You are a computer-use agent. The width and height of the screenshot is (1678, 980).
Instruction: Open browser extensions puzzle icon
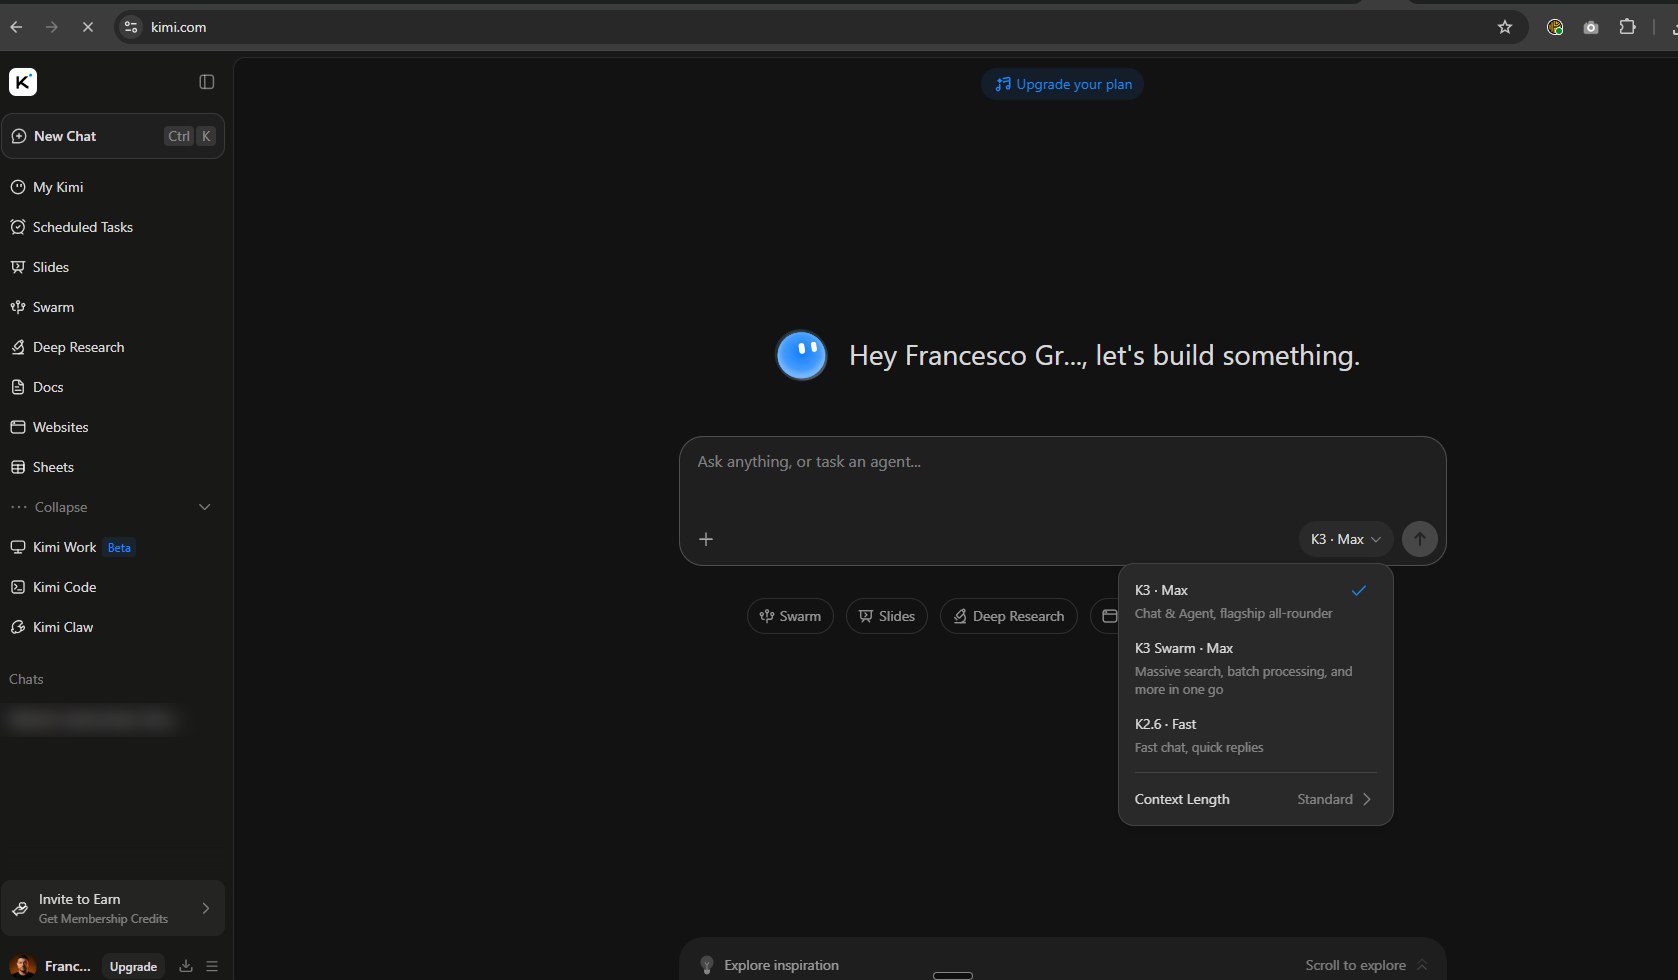tap(1628, 27)
